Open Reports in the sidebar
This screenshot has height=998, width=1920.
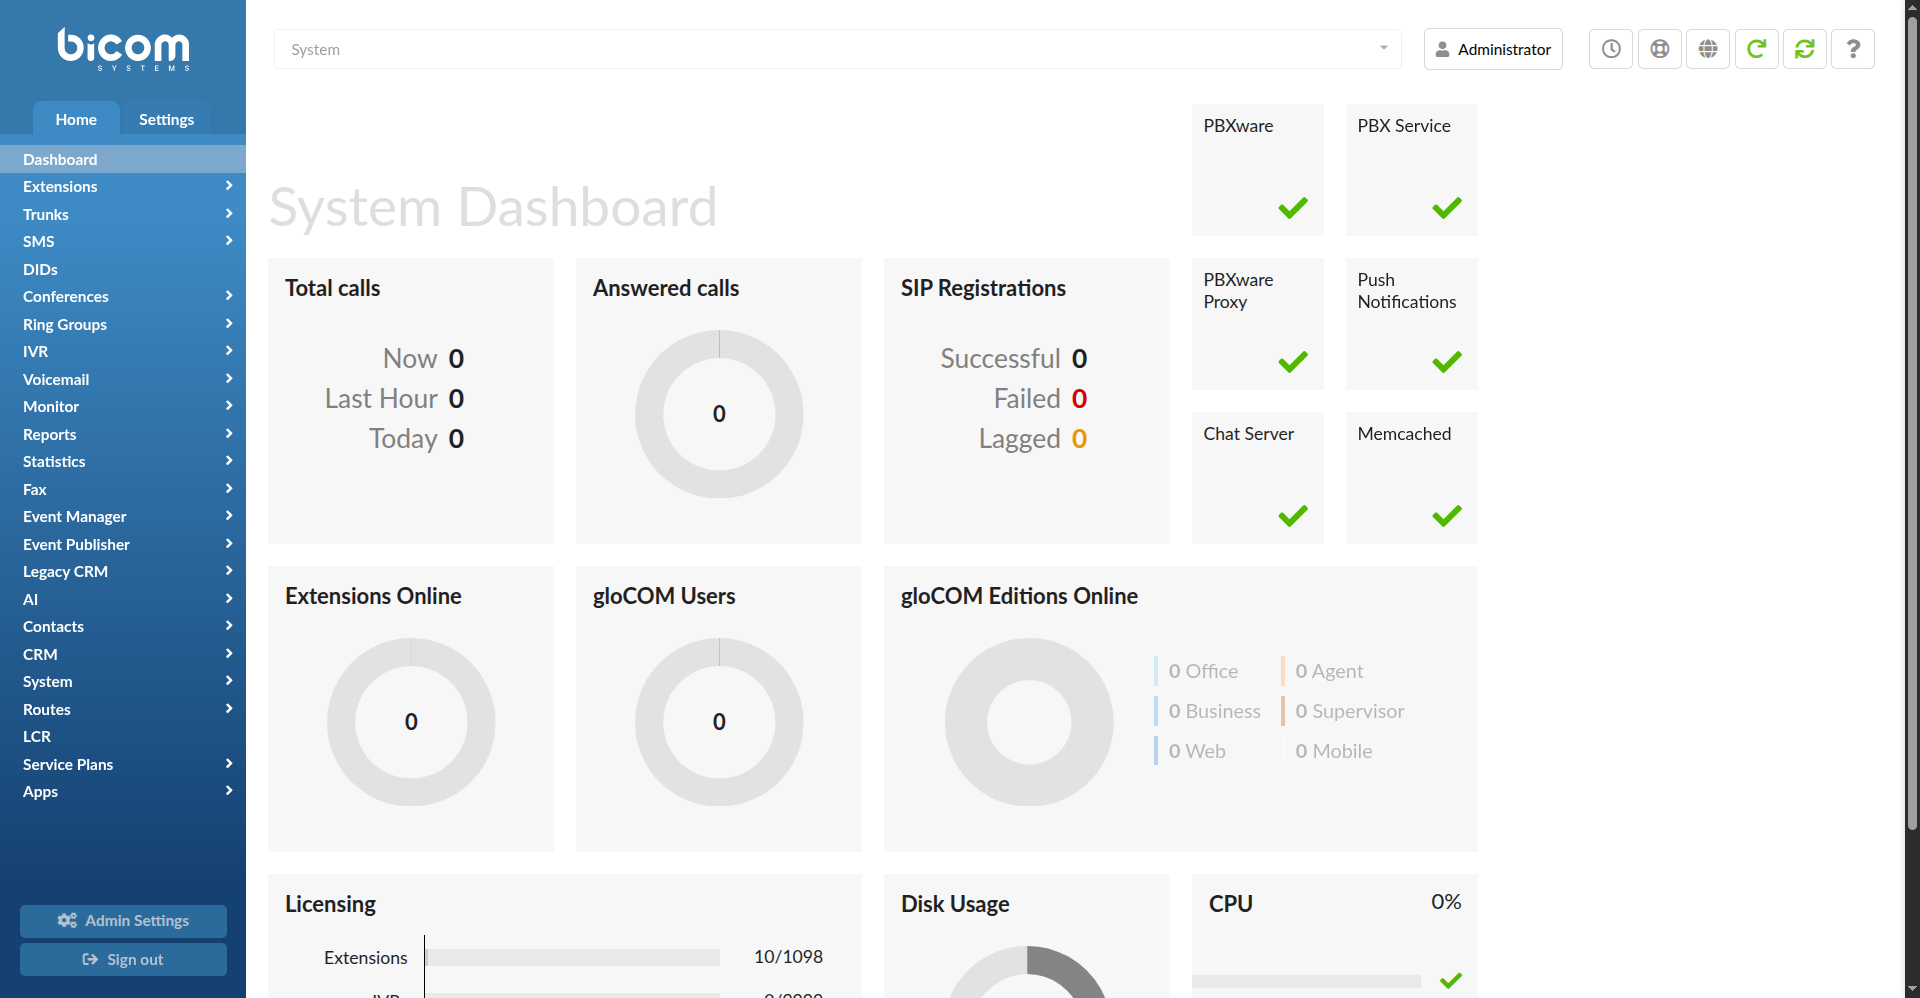point(123,434)
